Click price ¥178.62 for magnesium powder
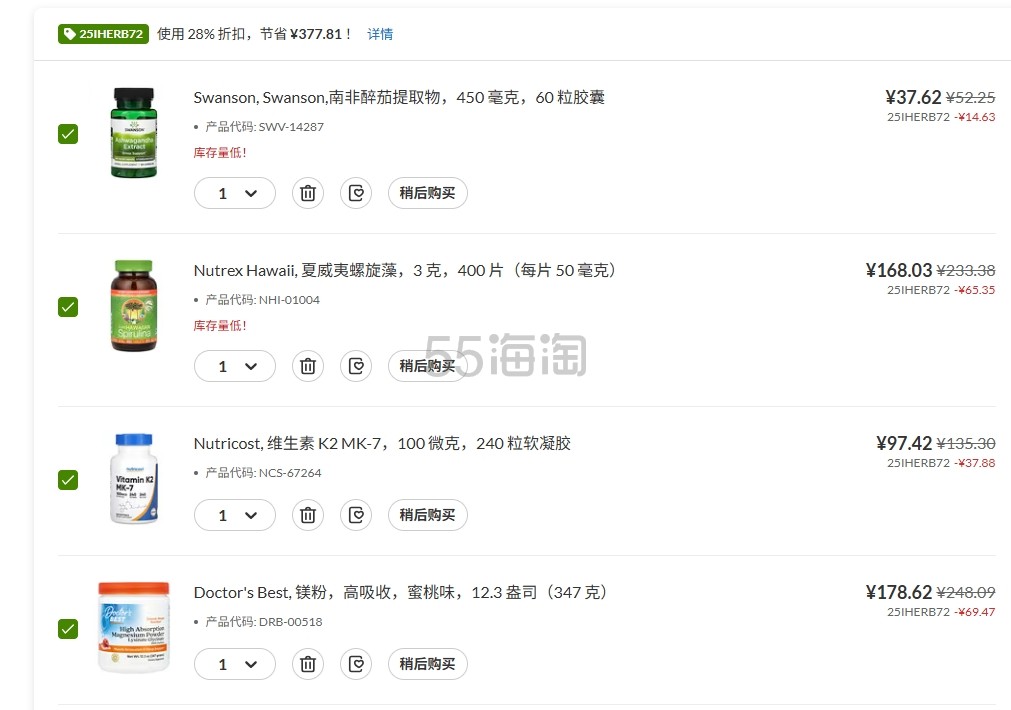Image resolution: width=1011 pixels, height=710 pixels. [x=899, y=593]
